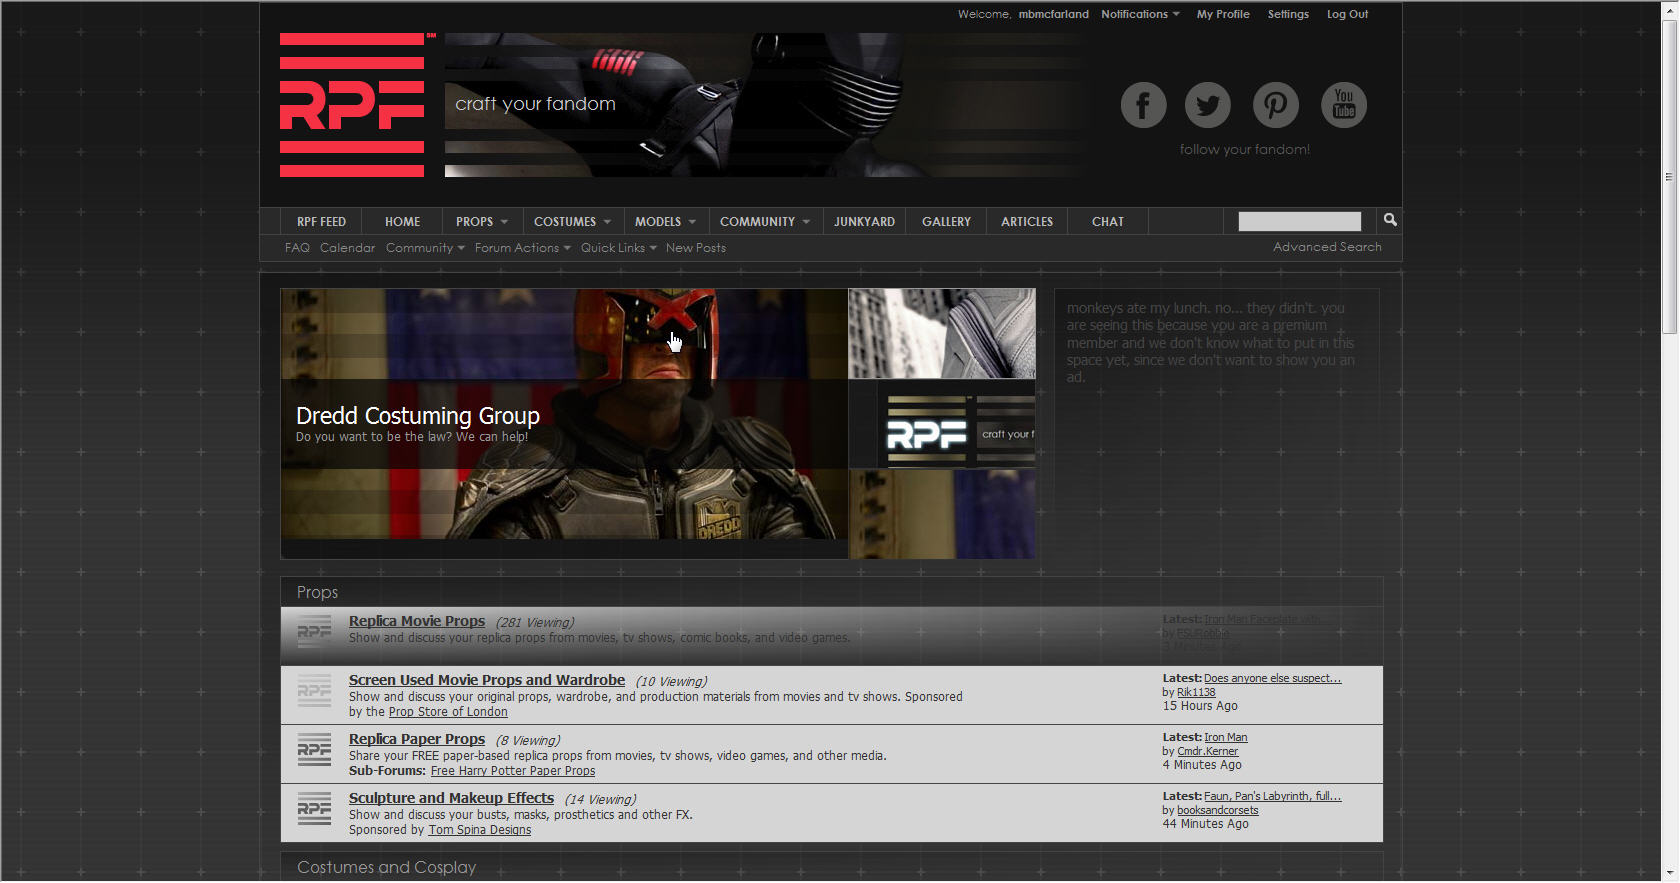Open the Sculpture and Makeup Effects forum

(x=451, y=798)
